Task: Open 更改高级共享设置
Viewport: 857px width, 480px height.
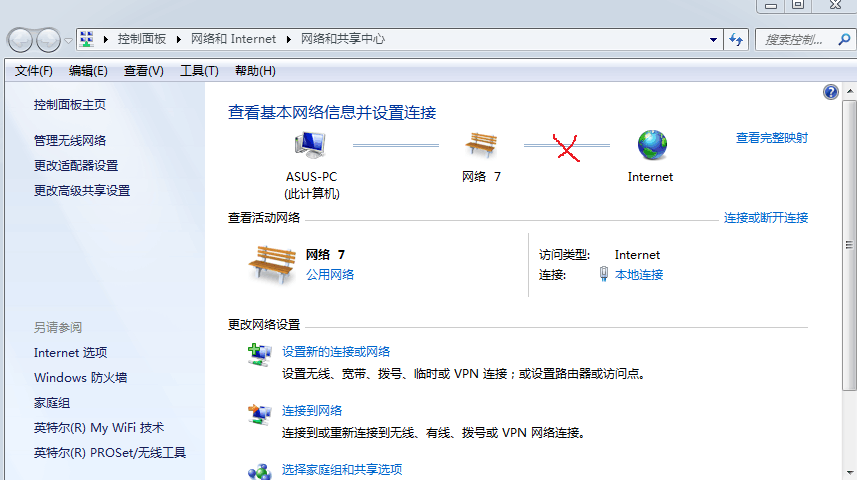Action: [82, 191]
